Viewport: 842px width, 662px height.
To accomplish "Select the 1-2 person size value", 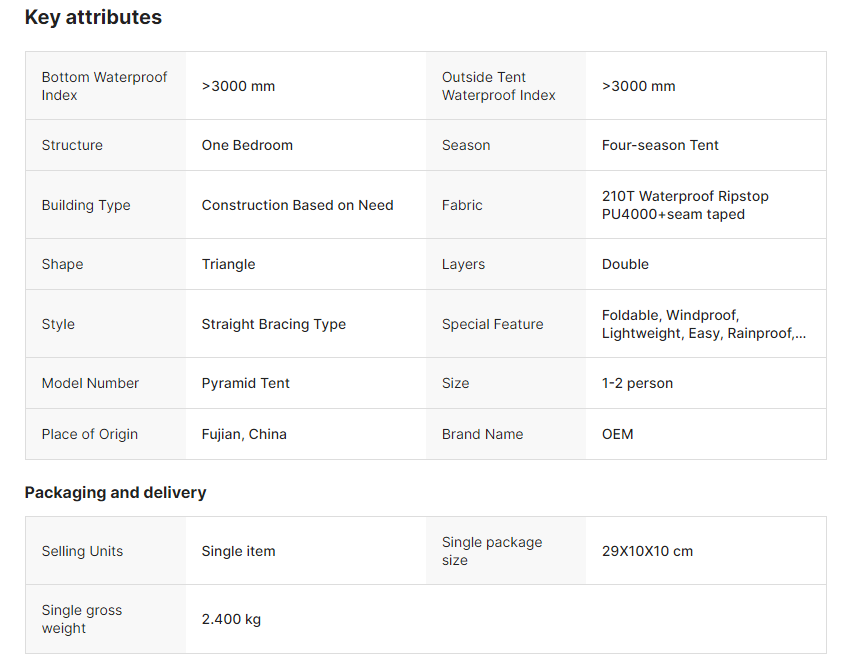I will pyautogui.click(x=637, y=383).
